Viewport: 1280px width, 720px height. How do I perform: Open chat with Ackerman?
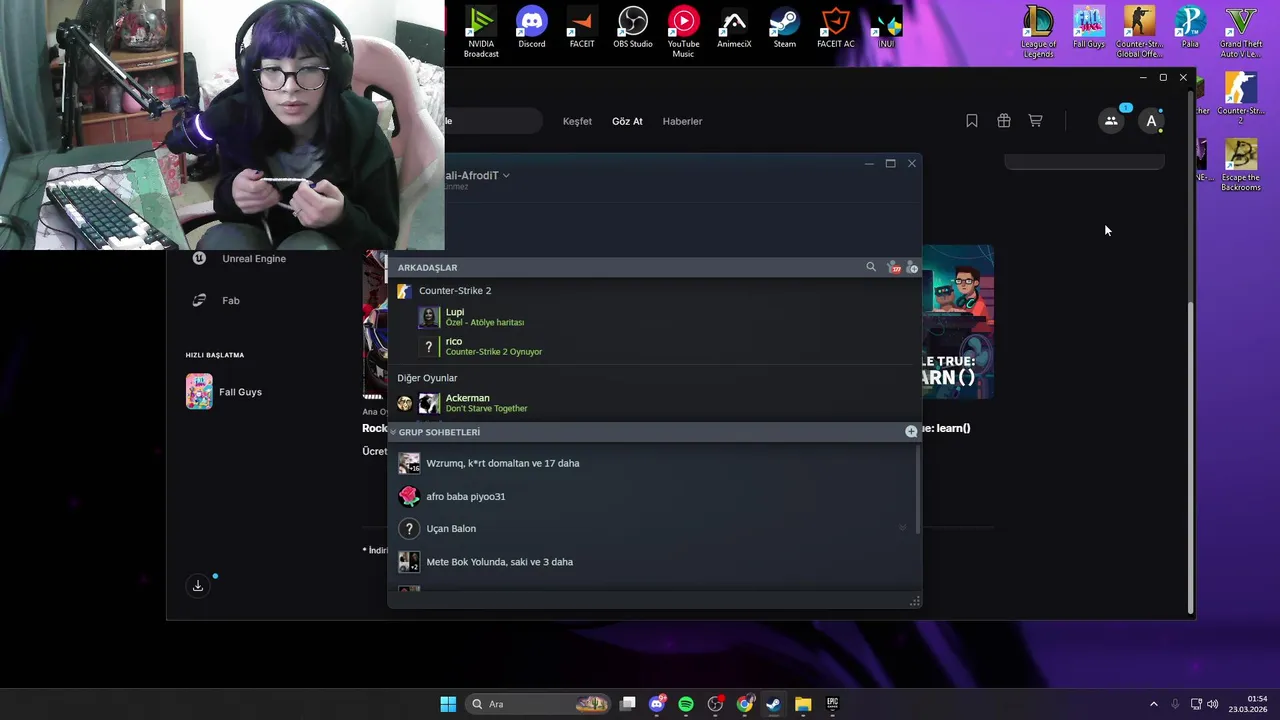(655, 403)
